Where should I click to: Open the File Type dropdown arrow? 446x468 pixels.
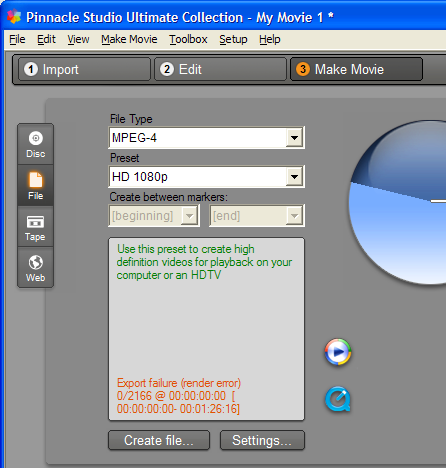294,138
